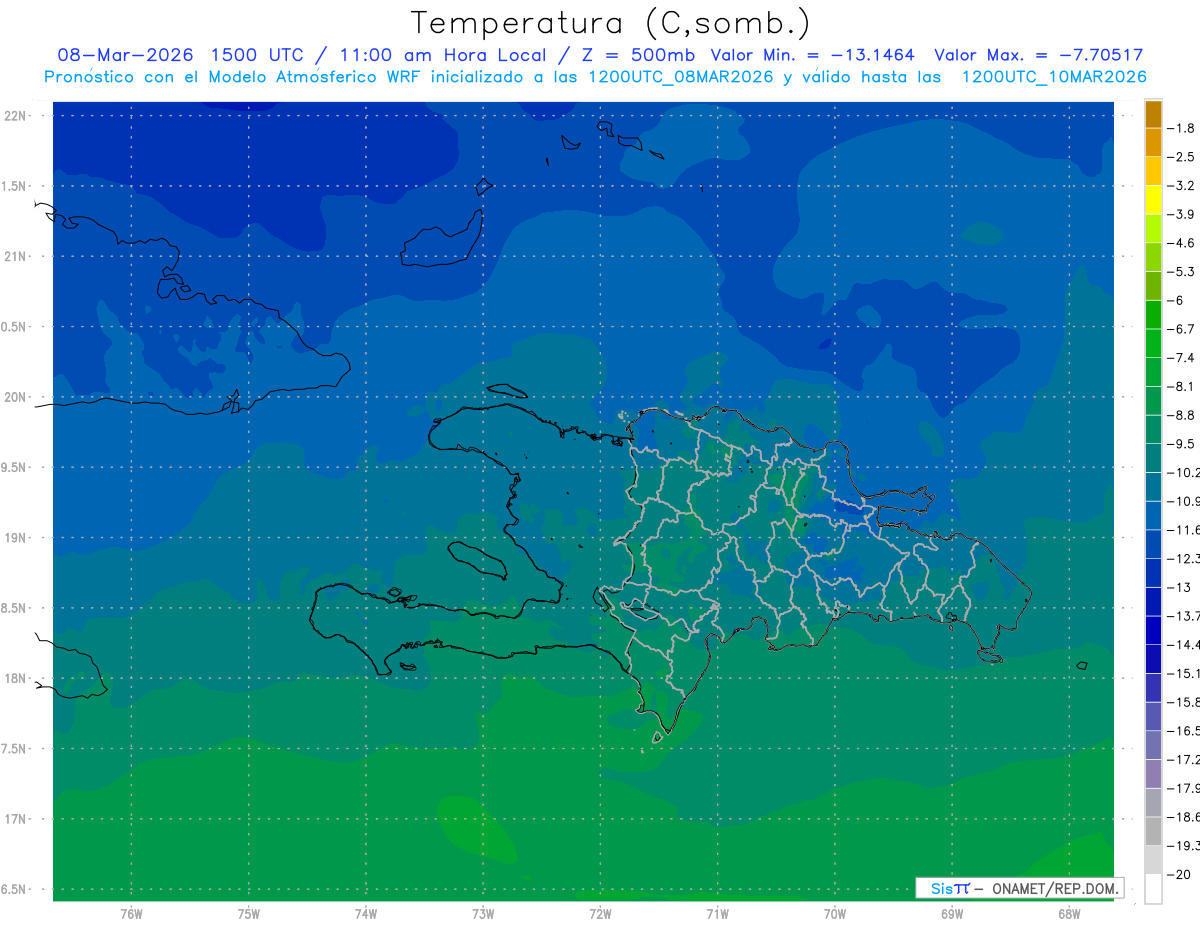Viewport: 1200px width, 927px height.
Task: Click the "73W" longitude label
Action: tap(483, 914)
